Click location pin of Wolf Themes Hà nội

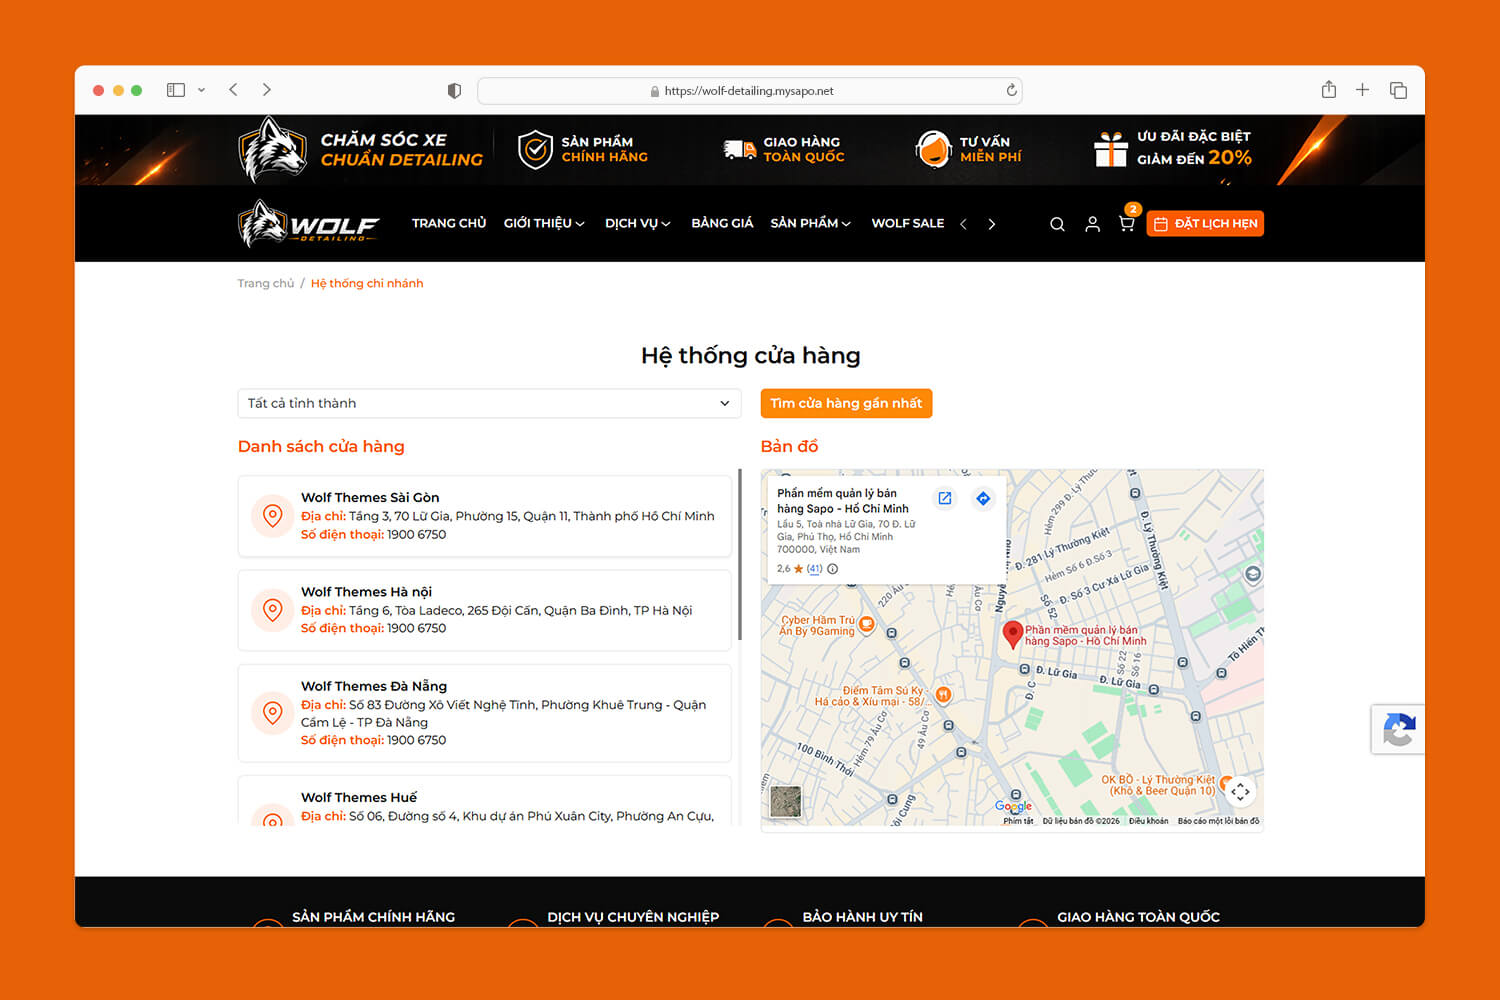click(272, 610)
